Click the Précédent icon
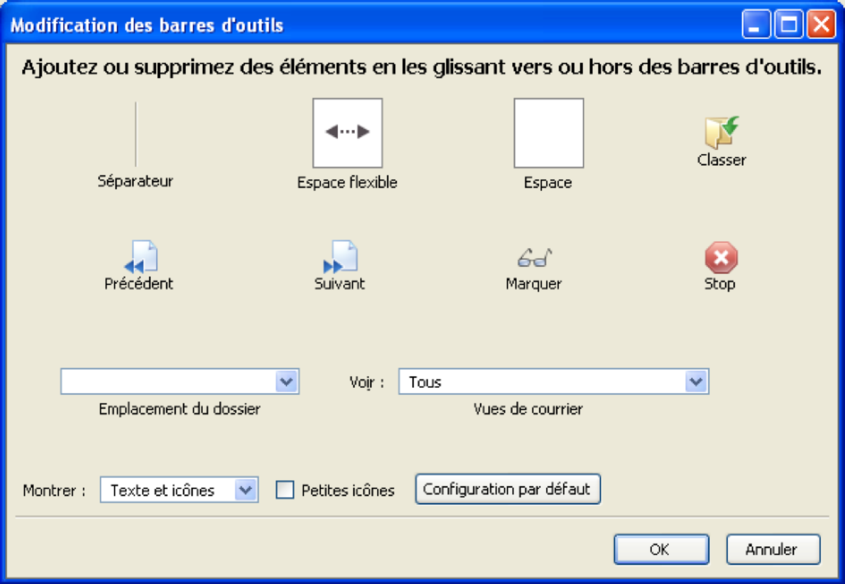 (140, 257)
